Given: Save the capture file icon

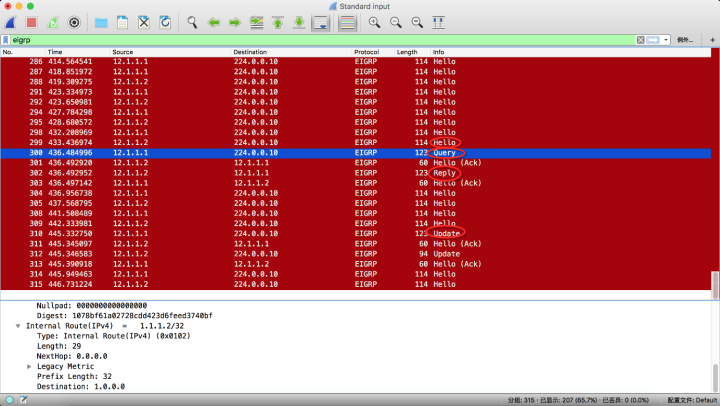Looking at the screenshot, I should (122, 23).
